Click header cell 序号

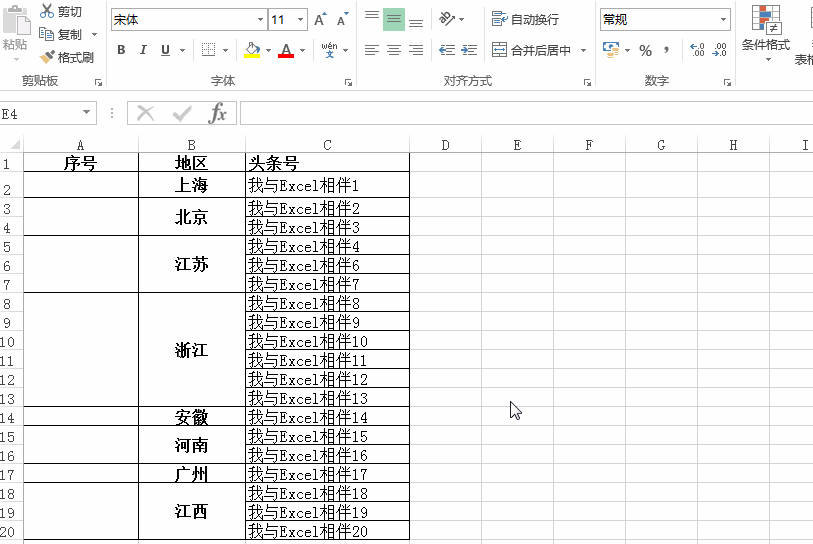[x=81, y=163]
